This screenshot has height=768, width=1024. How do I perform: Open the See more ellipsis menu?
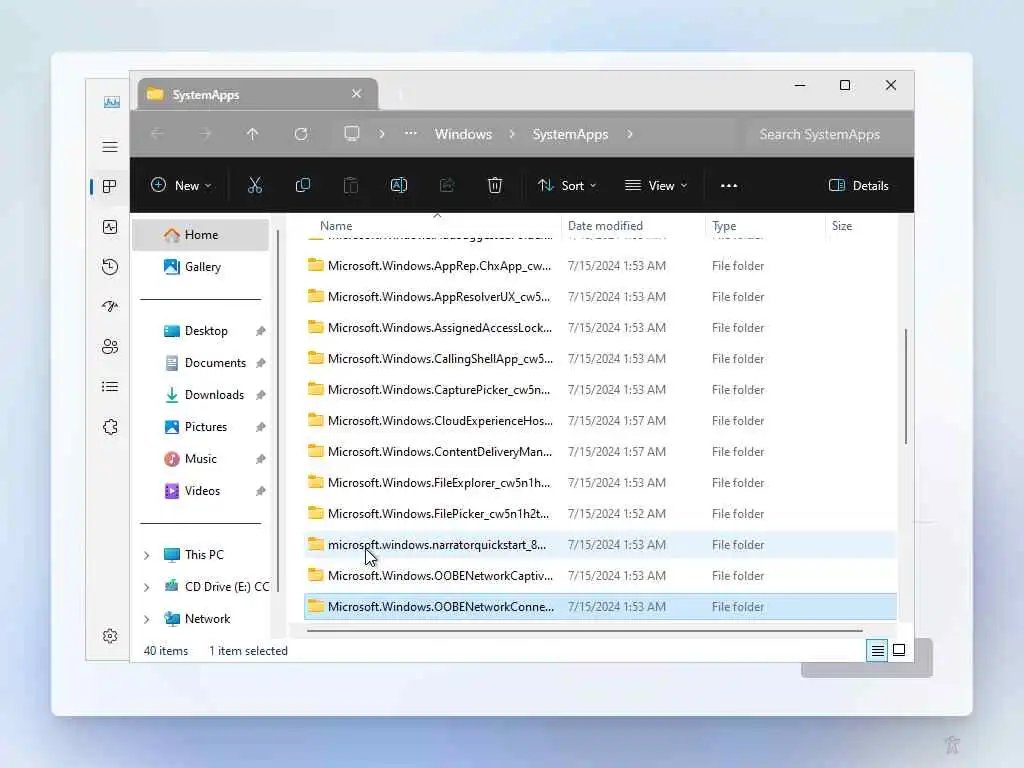pyautogui.click(x=729, y=185)
